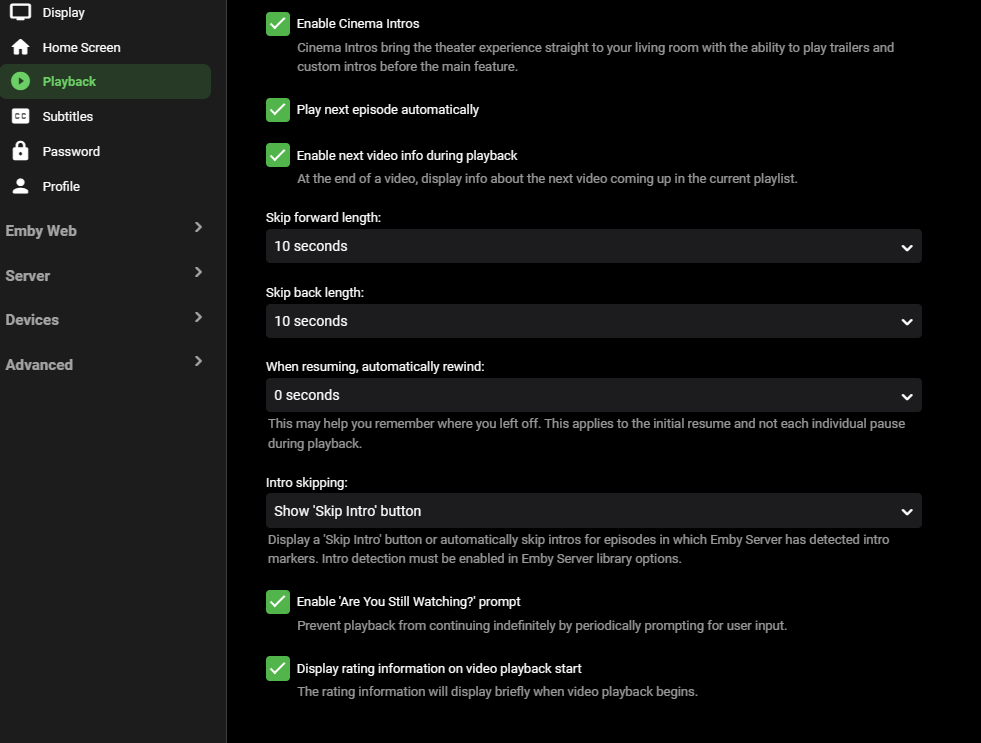
Task: Open the automatically rewind dropdown
Action: 593,395
